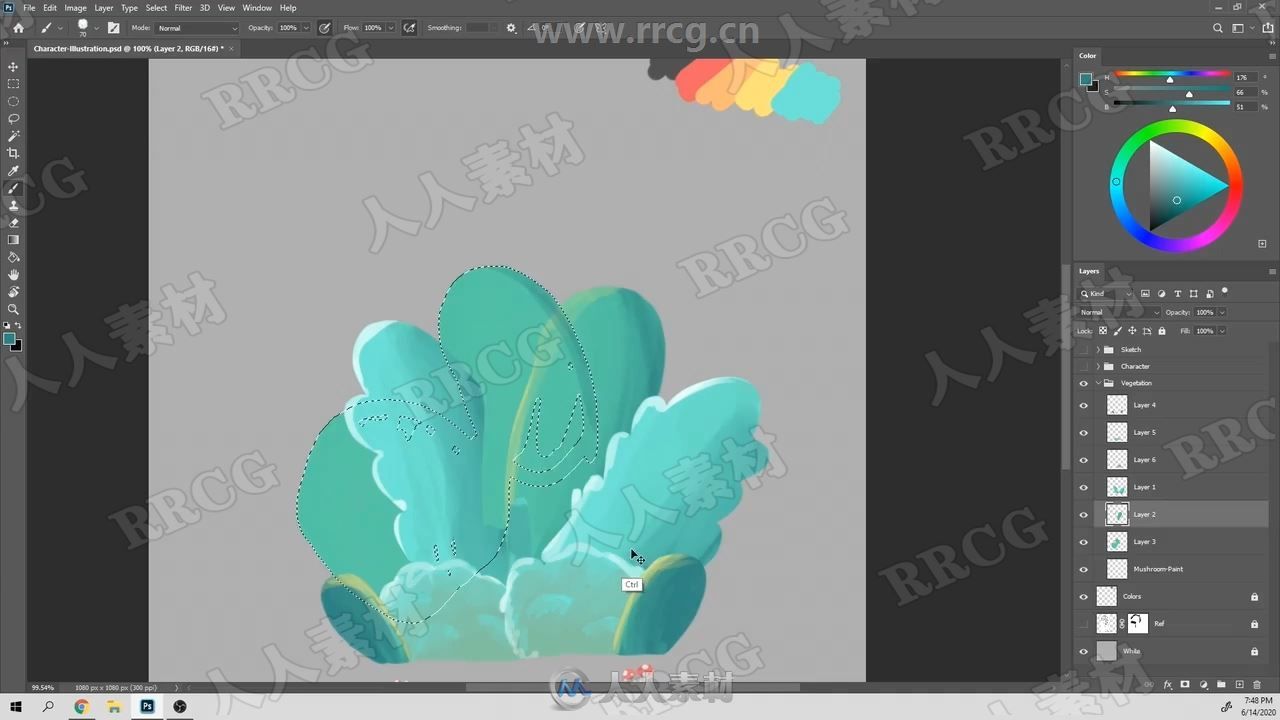Select the Clone Stamp tool
1280x720 pixels.
(13, 205)
